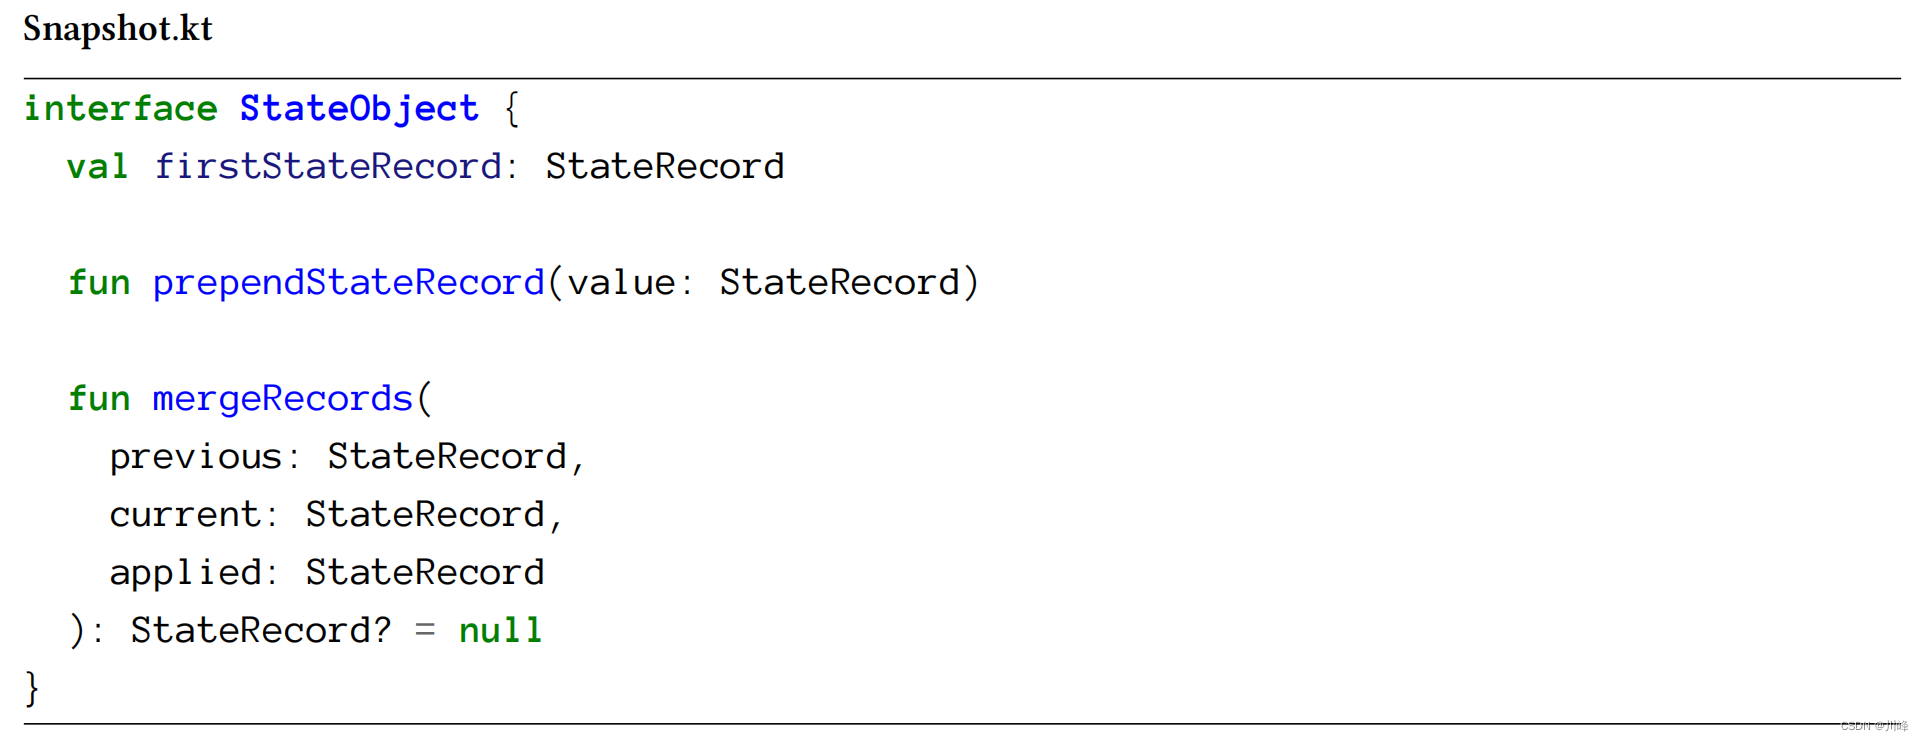The height and width of the screenshot is (741, 1924).
Task: Click the interface keyword
Action: 120,108
